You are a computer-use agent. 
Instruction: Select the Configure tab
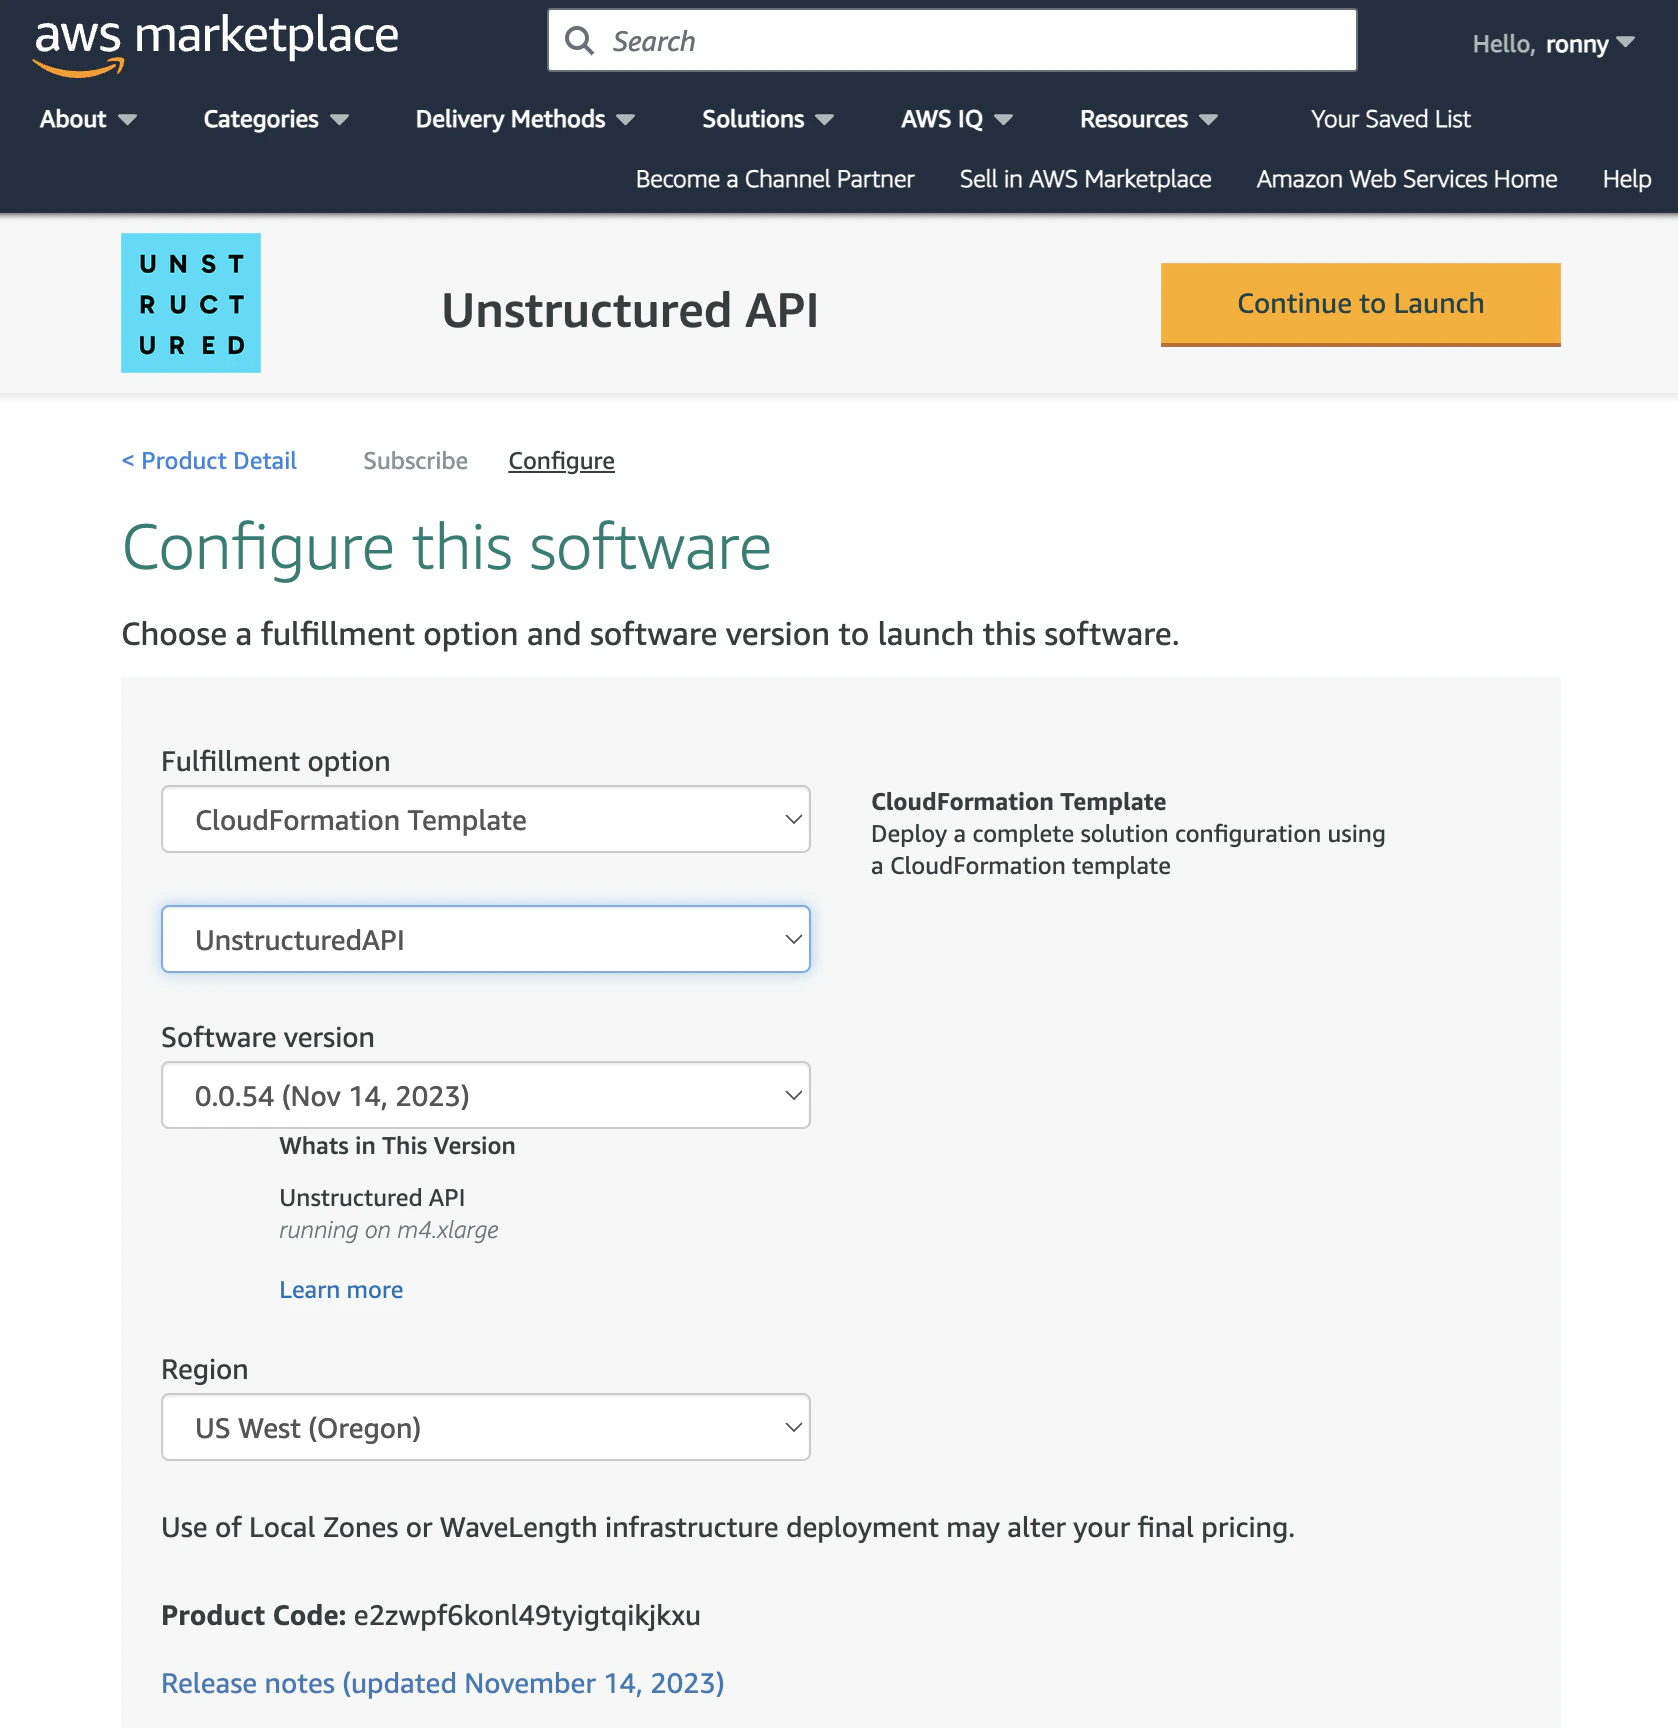(x=561, y=461)
